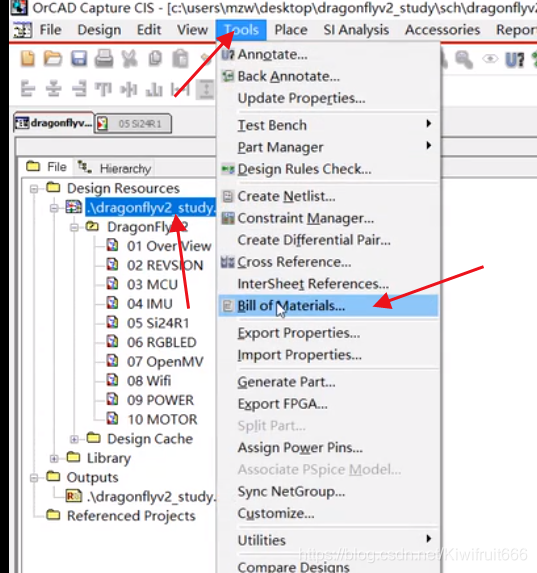Image resolution: width=537 pixels, height=573 pixels.
Task: Open the Test Bench submenu
Action: (329, 125)
